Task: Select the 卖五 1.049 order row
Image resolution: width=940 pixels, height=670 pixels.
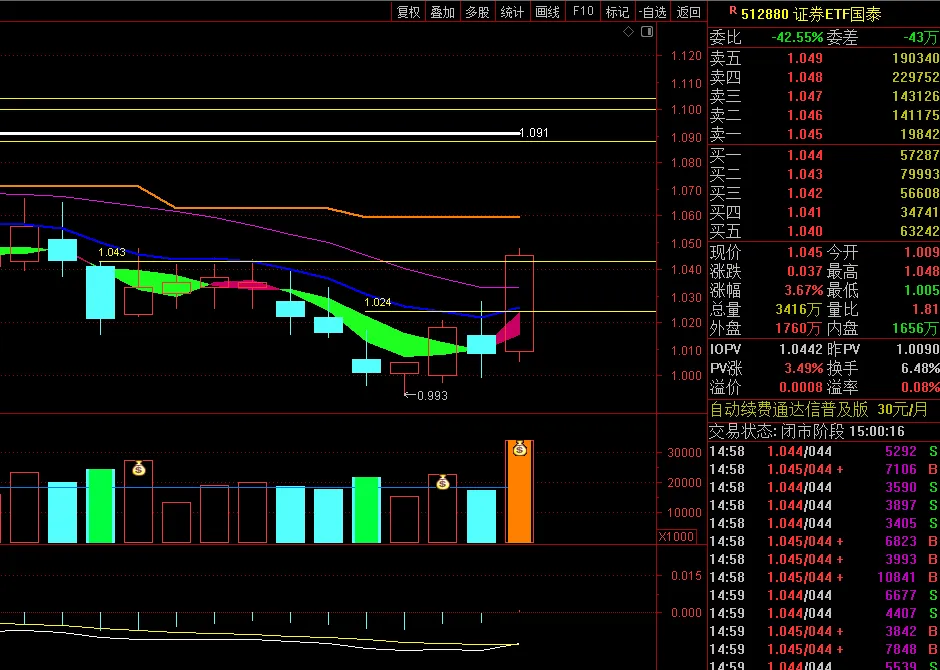Action: click(x=824, y=58)
